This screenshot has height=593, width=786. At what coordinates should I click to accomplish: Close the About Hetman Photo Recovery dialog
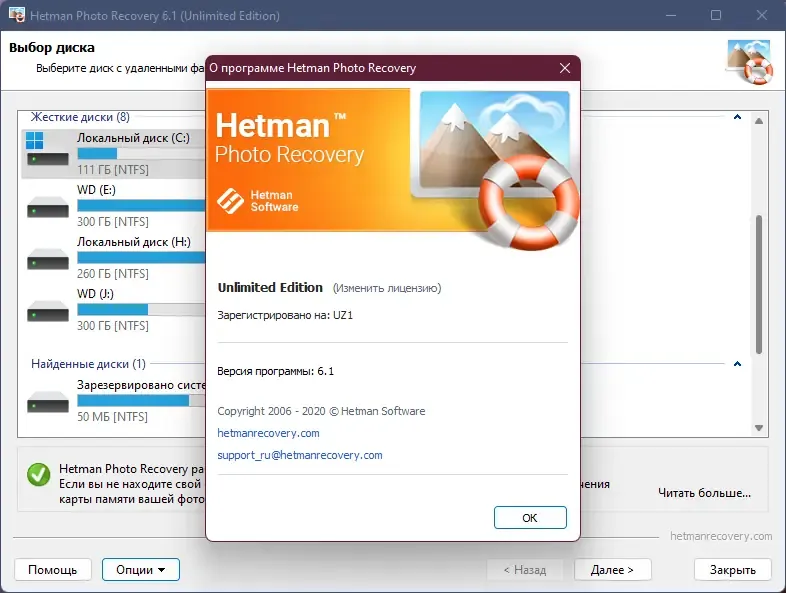click(565, 68)
